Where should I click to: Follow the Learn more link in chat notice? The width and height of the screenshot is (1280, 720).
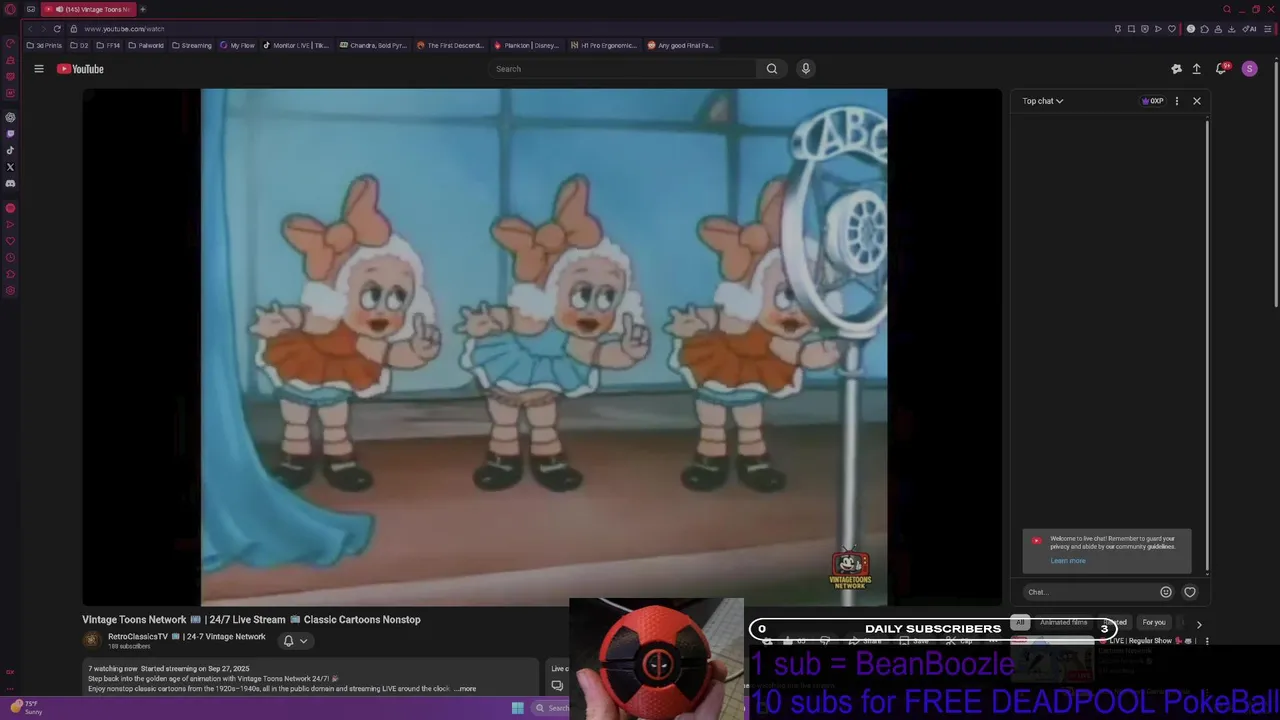coord(1068,561)
